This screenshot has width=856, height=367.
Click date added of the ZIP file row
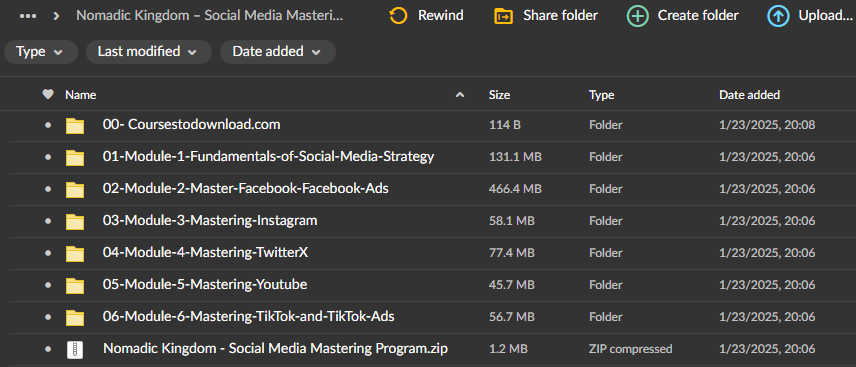click(x=767, y=349)
